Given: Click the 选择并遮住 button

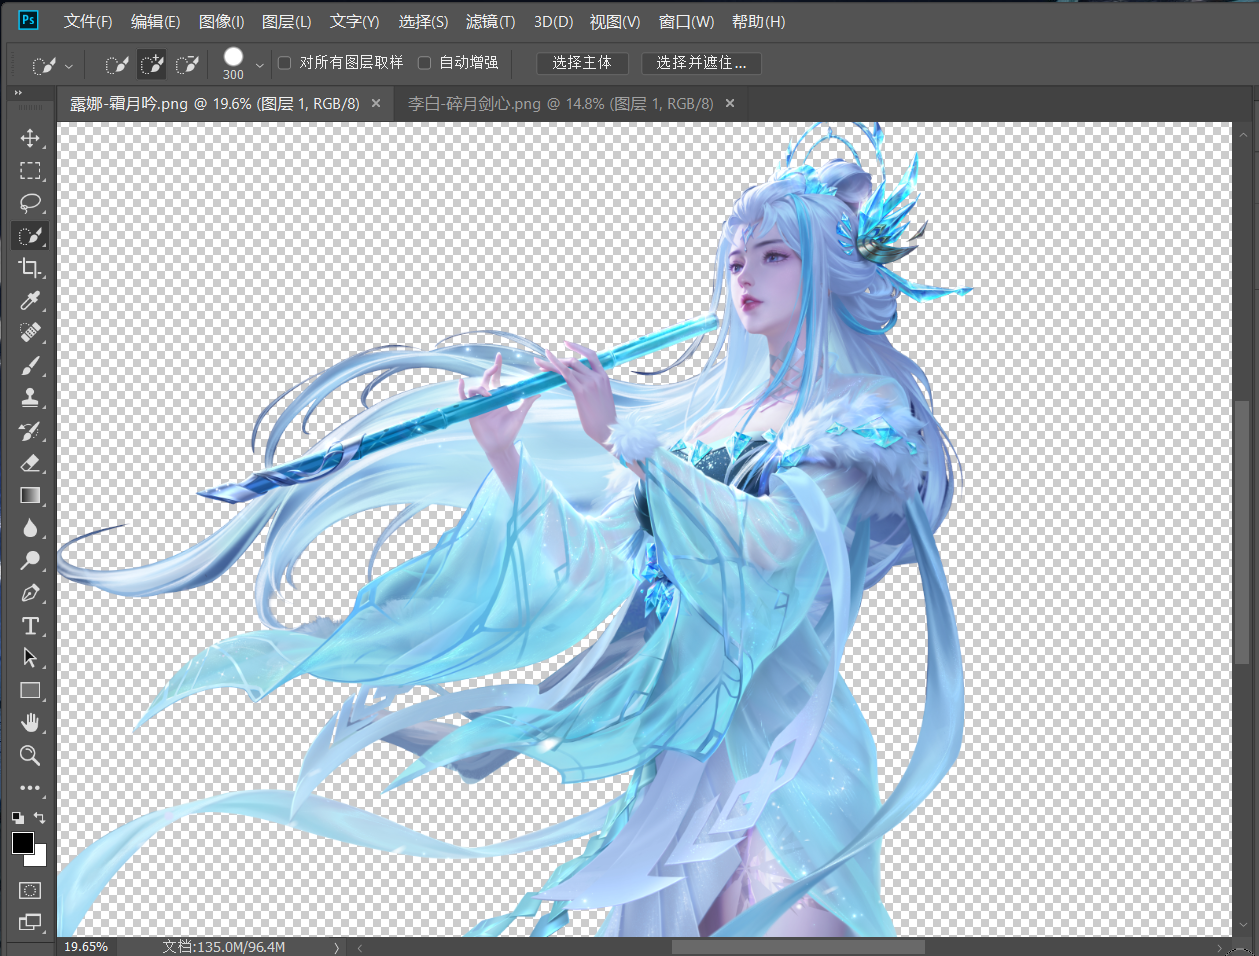Looking at the screenshot, I should click(701, 63).
